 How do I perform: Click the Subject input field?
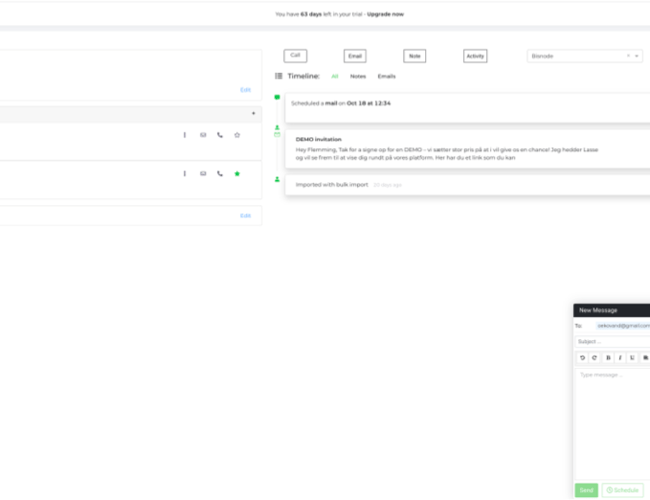tap(613, 342)
